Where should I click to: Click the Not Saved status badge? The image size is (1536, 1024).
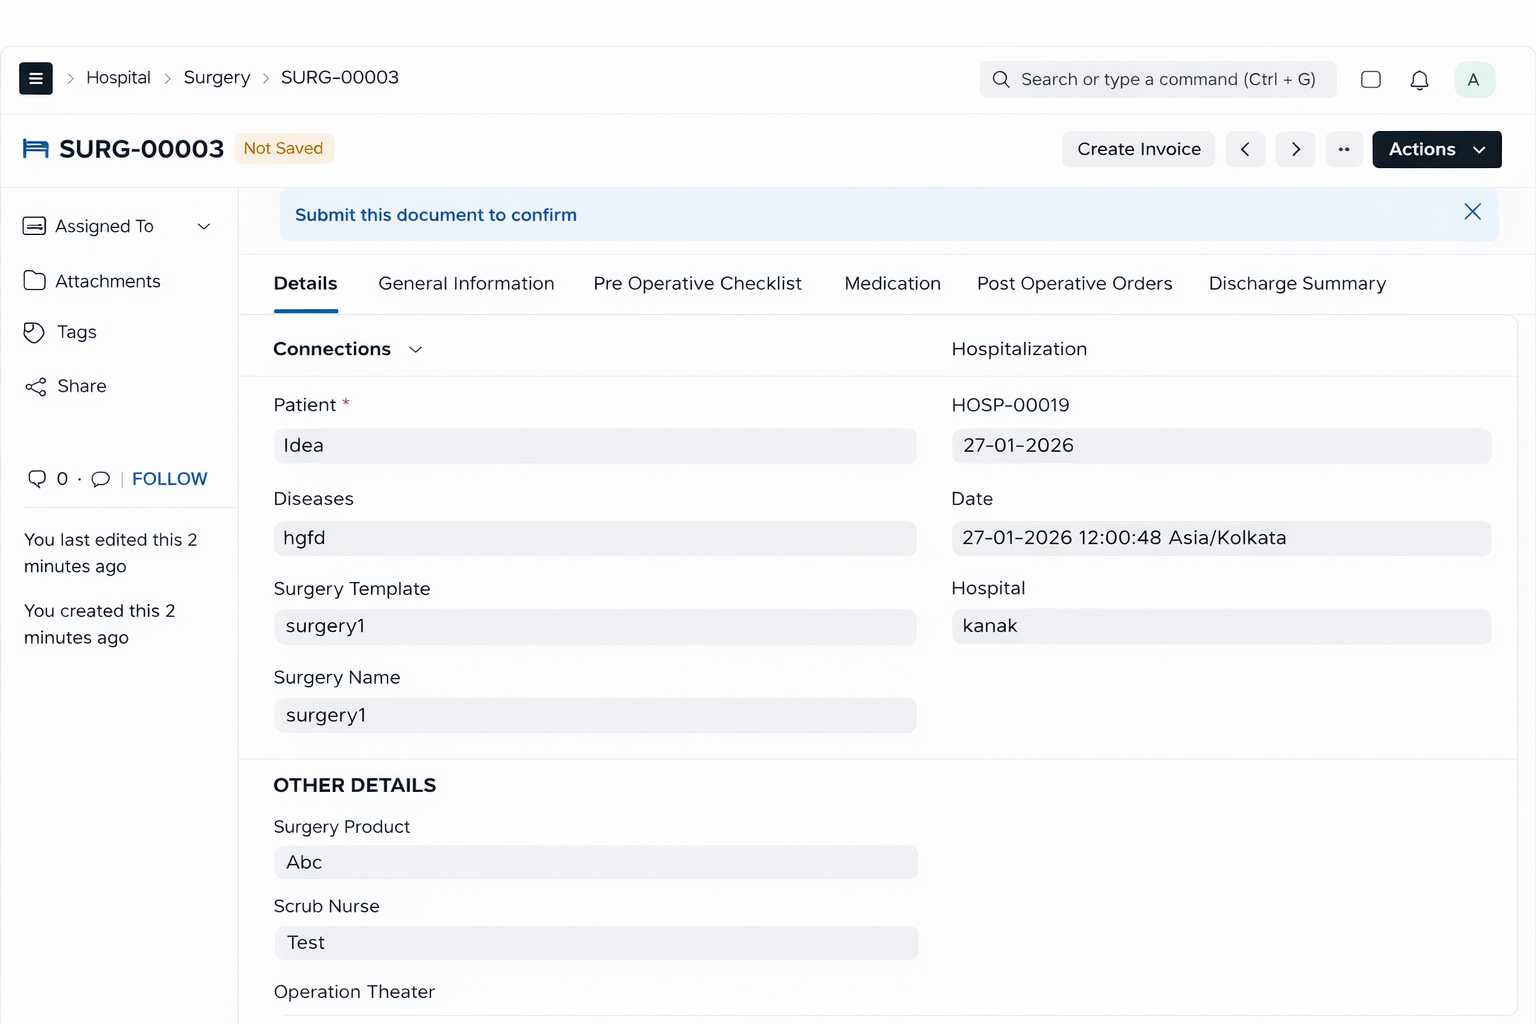(284, 148)
